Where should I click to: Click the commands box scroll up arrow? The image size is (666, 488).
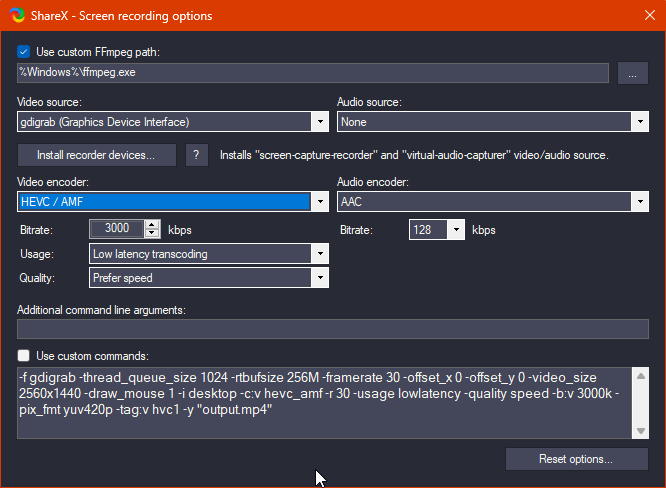(641, 376)
